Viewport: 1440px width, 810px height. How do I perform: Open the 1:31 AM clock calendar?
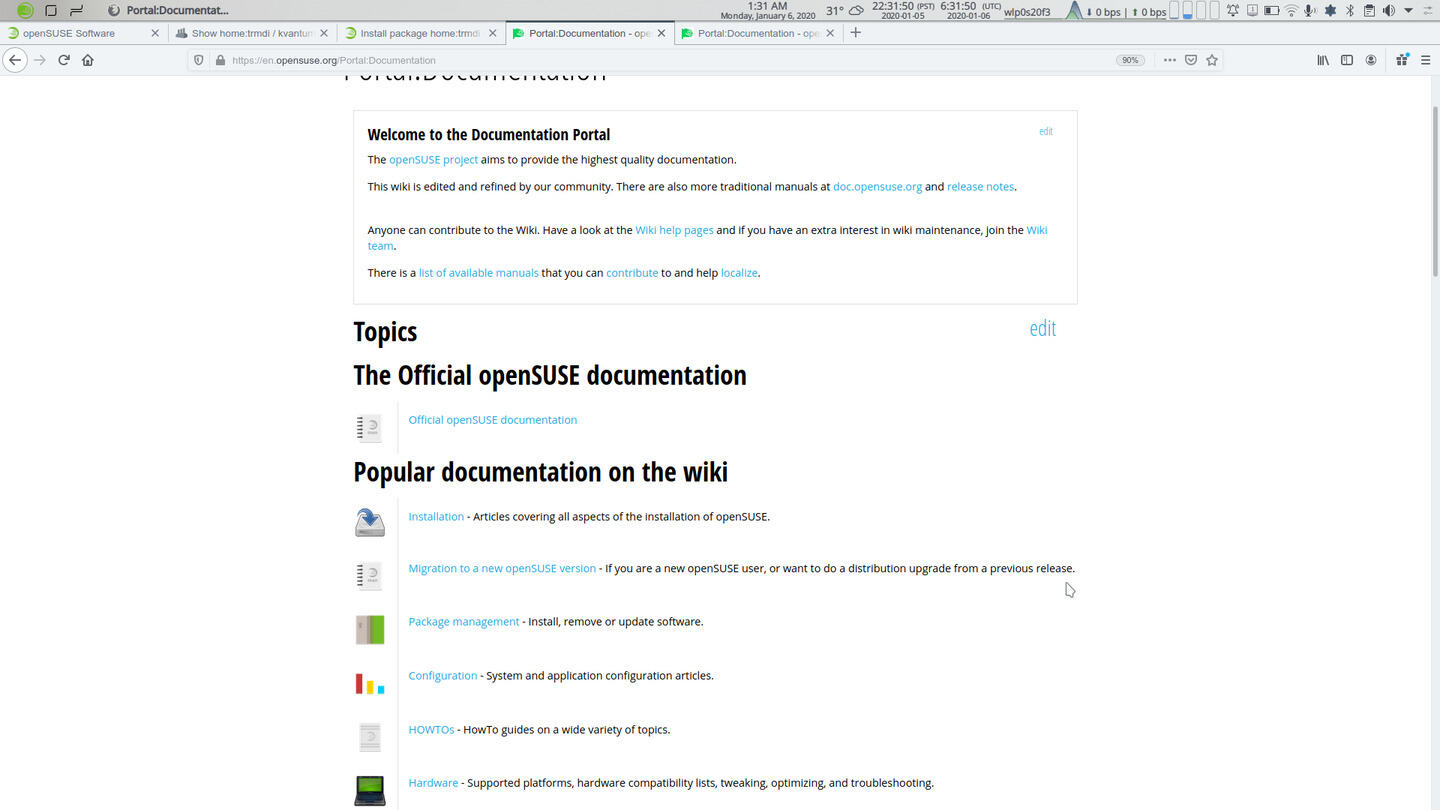click(768, 11)
